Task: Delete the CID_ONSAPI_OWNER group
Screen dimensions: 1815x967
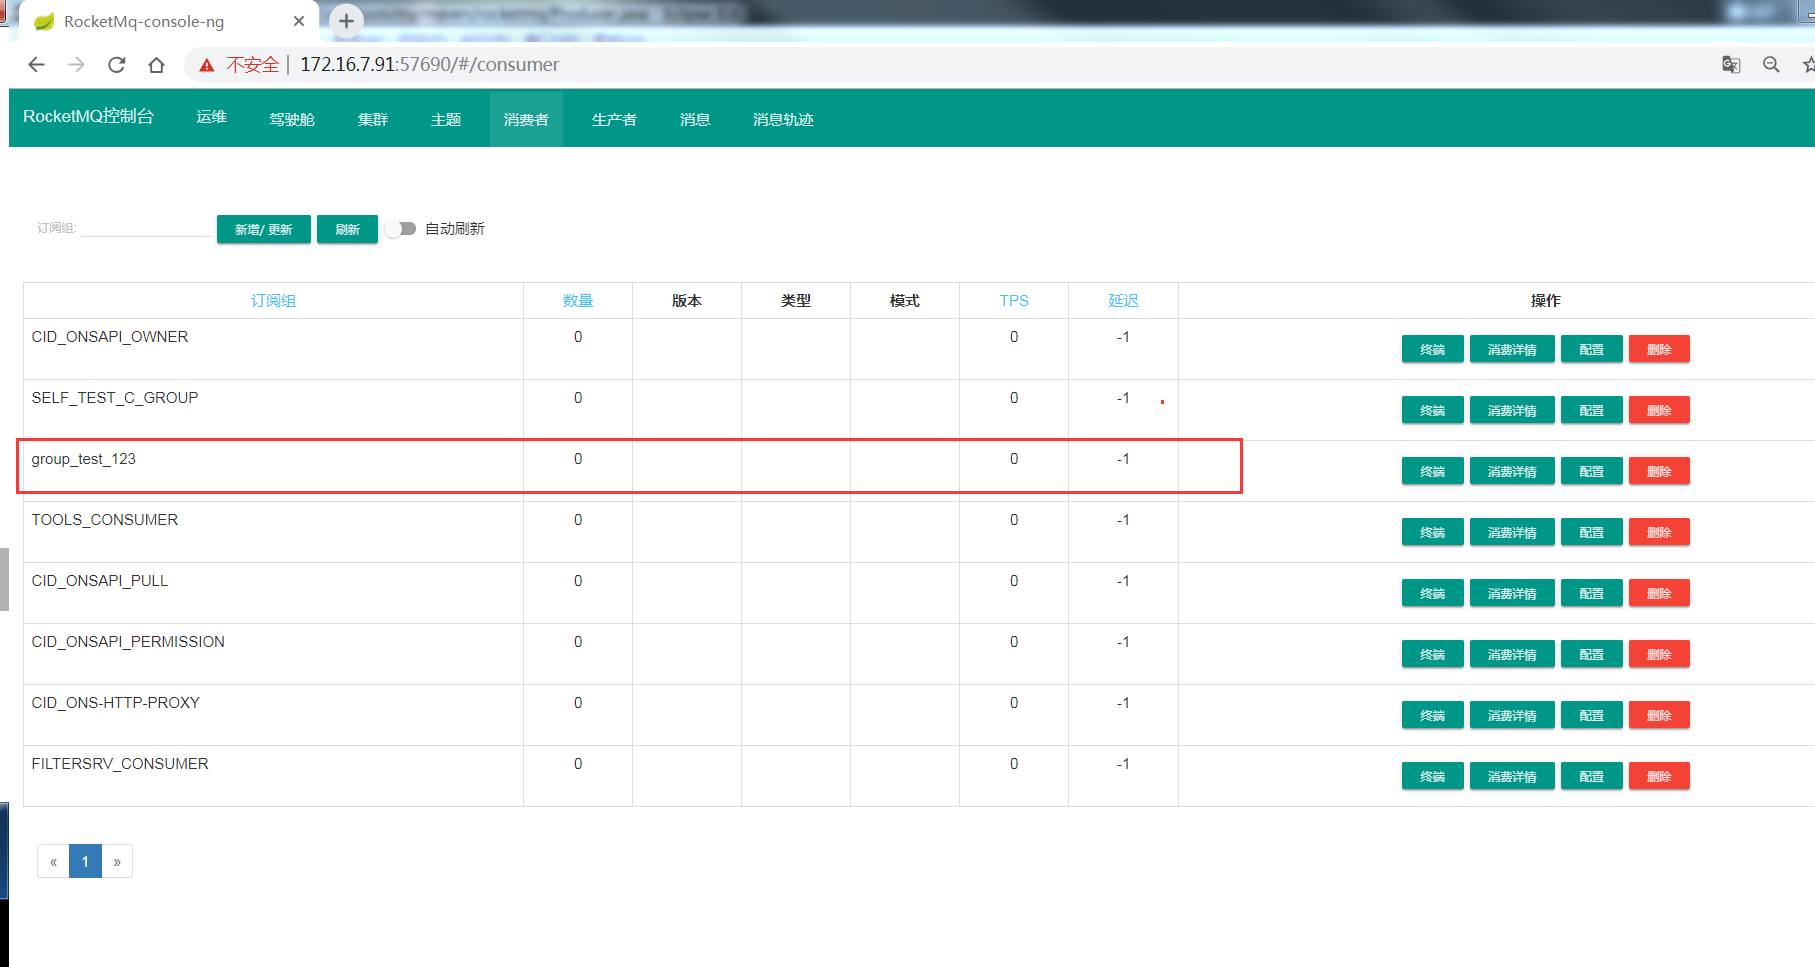Action: tap(1659, 349)
